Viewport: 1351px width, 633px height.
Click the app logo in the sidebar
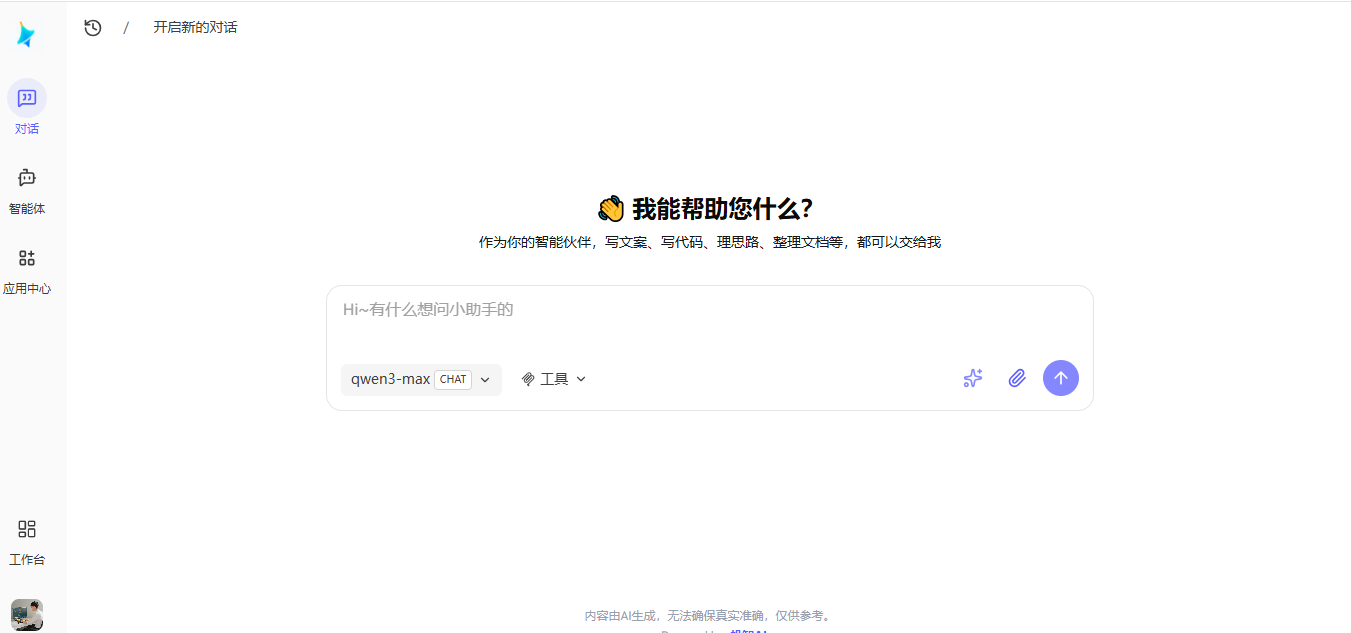(26, 33)
